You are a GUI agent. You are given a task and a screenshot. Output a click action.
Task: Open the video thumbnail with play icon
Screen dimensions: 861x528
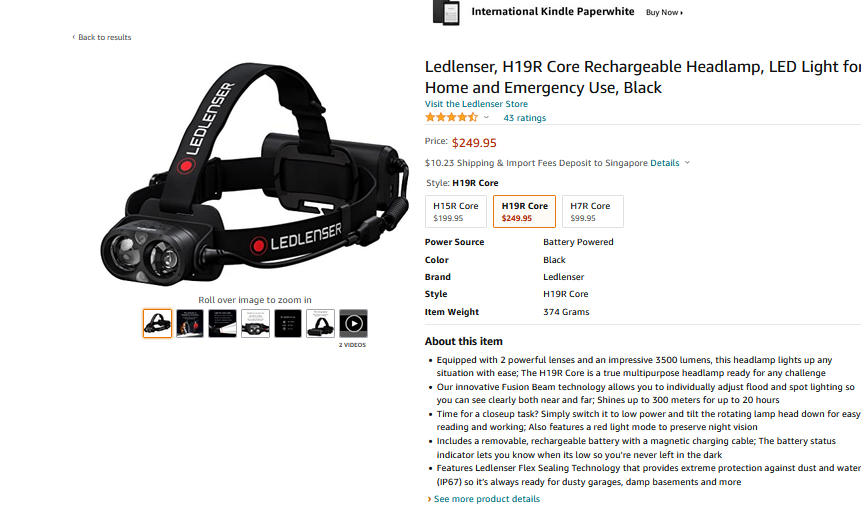(353, 323)
